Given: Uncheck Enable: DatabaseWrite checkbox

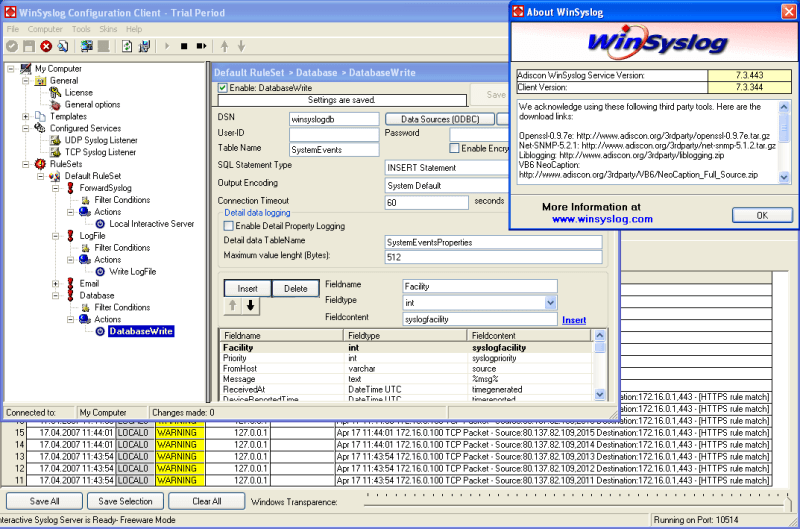Looking at the screenshot, I should (x=223, y=87).
